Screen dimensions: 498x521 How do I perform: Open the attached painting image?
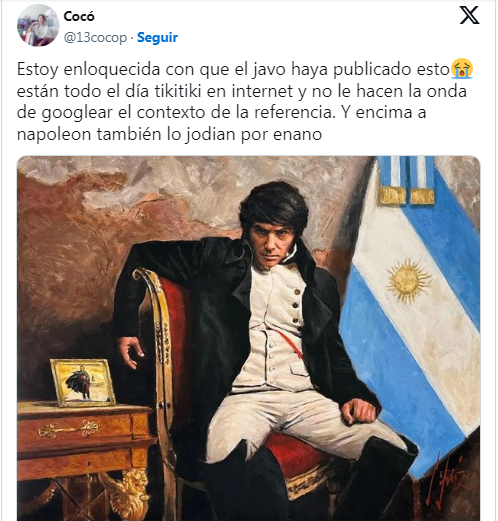(248, 338)
